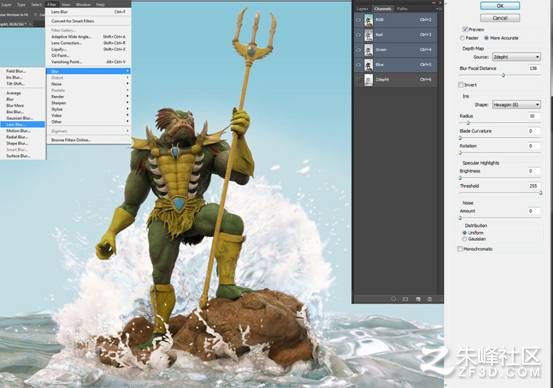Screen dimensions: 553x388
Task: Expand the Sharpen submenu
Action: coord(88,103)
